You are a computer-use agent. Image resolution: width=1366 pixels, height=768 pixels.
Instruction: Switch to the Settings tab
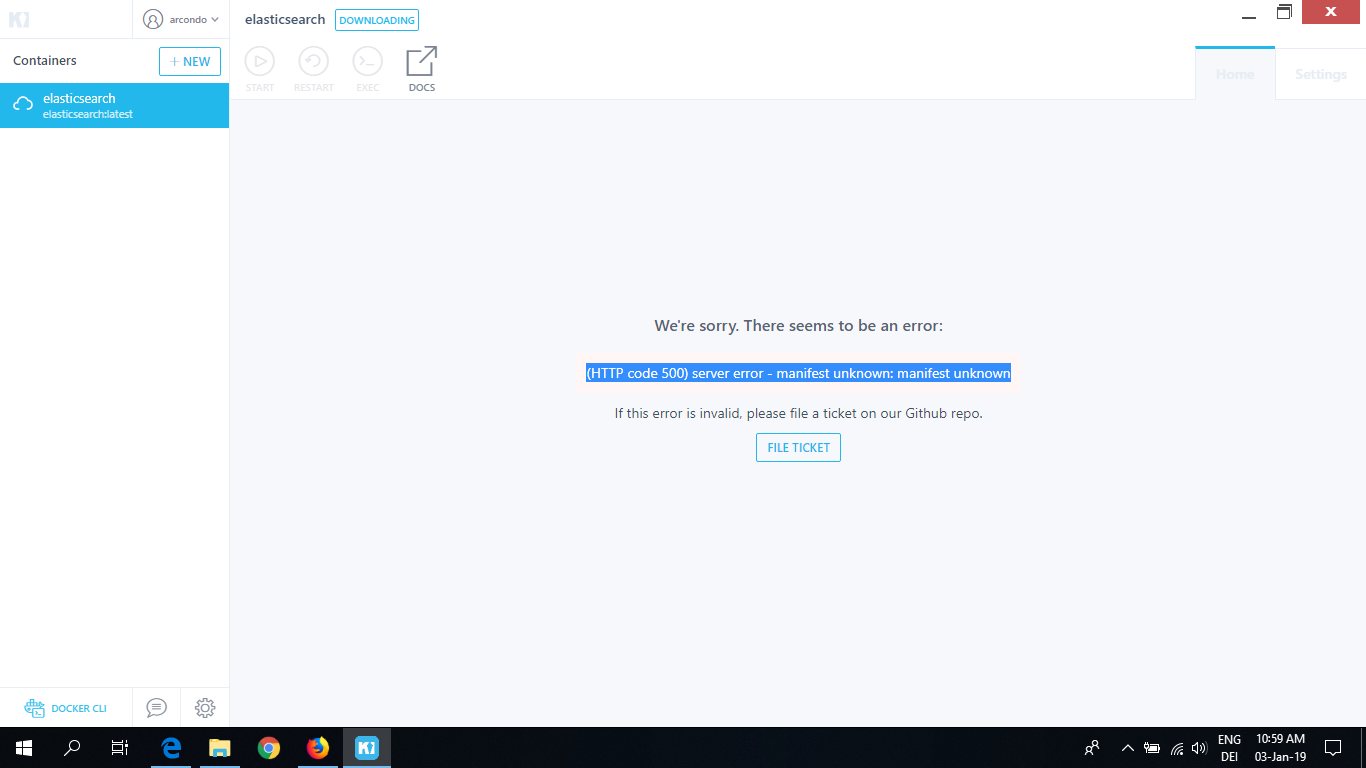1320,73
